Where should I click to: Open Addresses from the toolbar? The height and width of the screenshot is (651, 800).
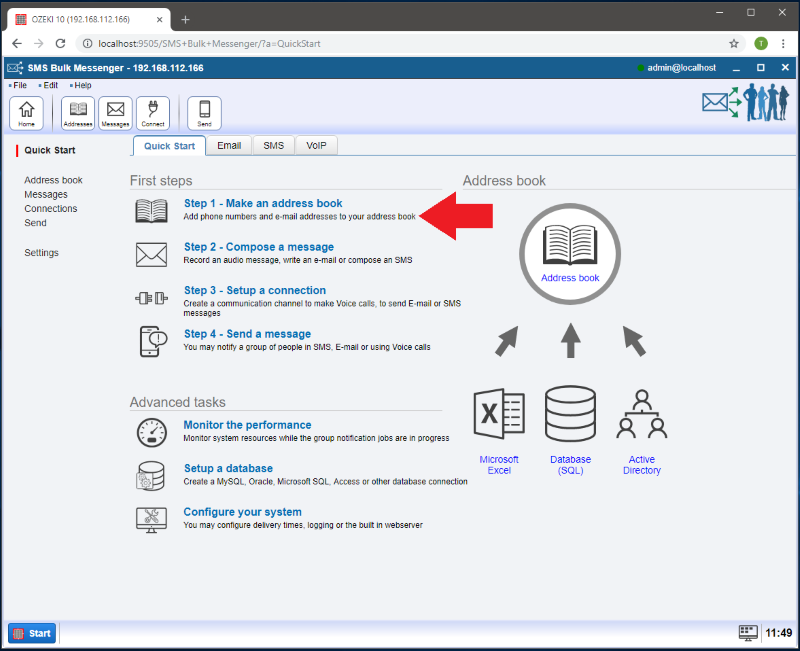click(78, 113)
